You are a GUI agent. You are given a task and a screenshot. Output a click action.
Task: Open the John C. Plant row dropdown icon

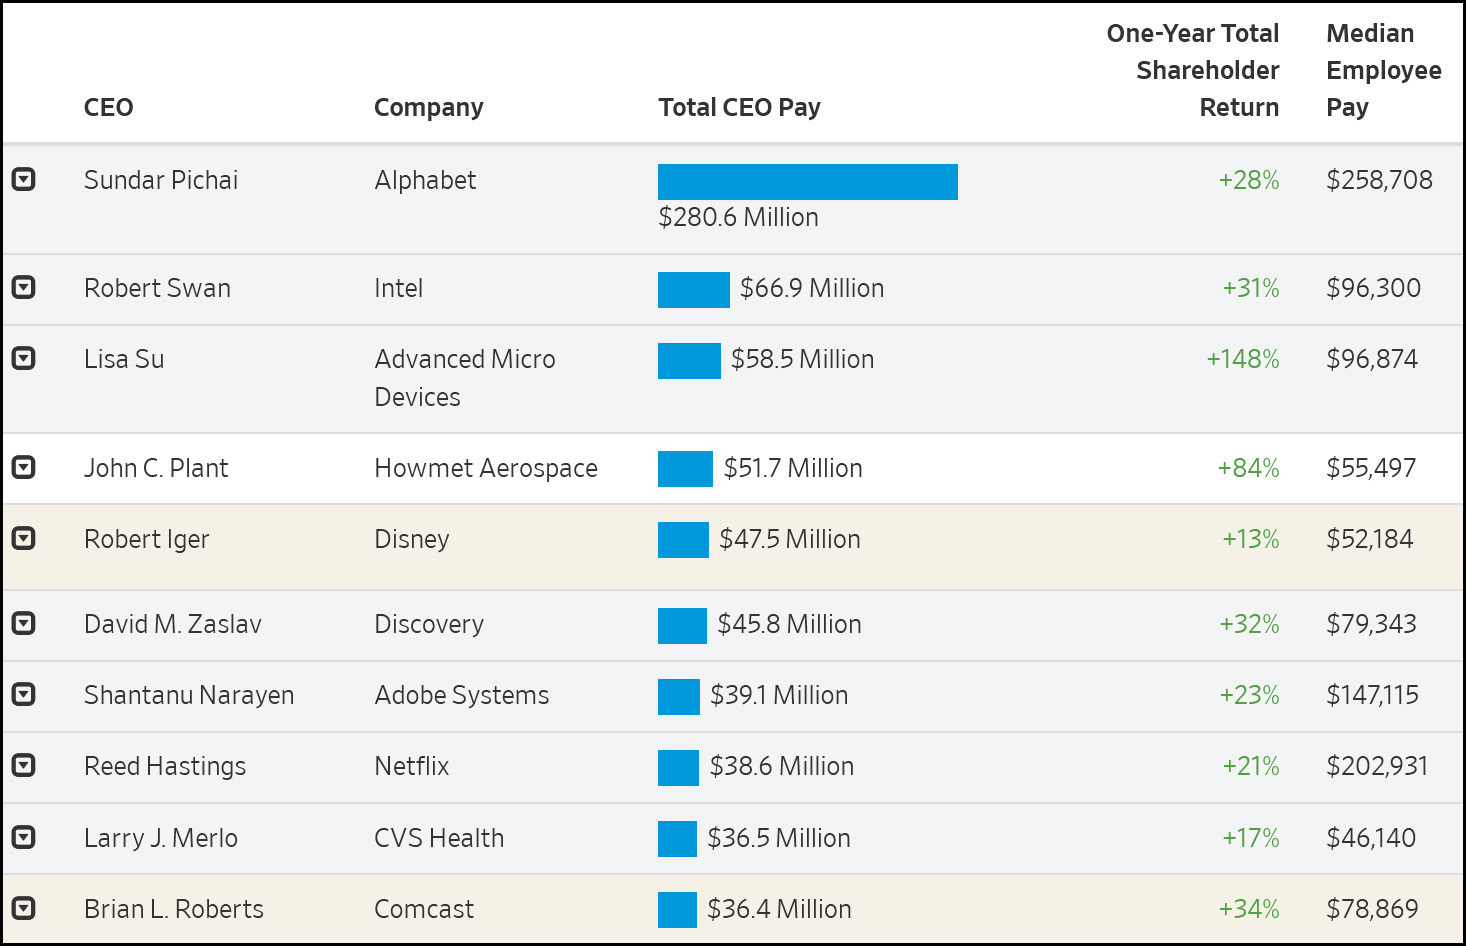[23, 467]
